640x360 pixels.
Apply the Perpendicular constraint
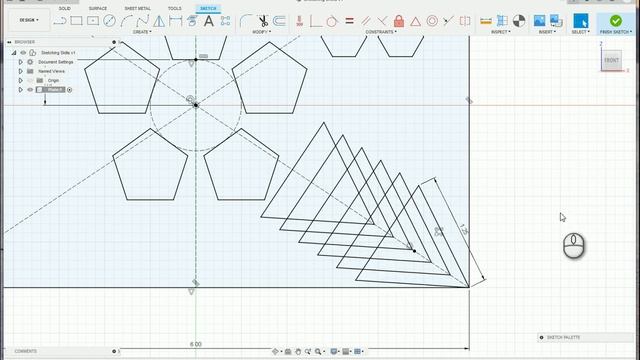(x=382, y=21)
